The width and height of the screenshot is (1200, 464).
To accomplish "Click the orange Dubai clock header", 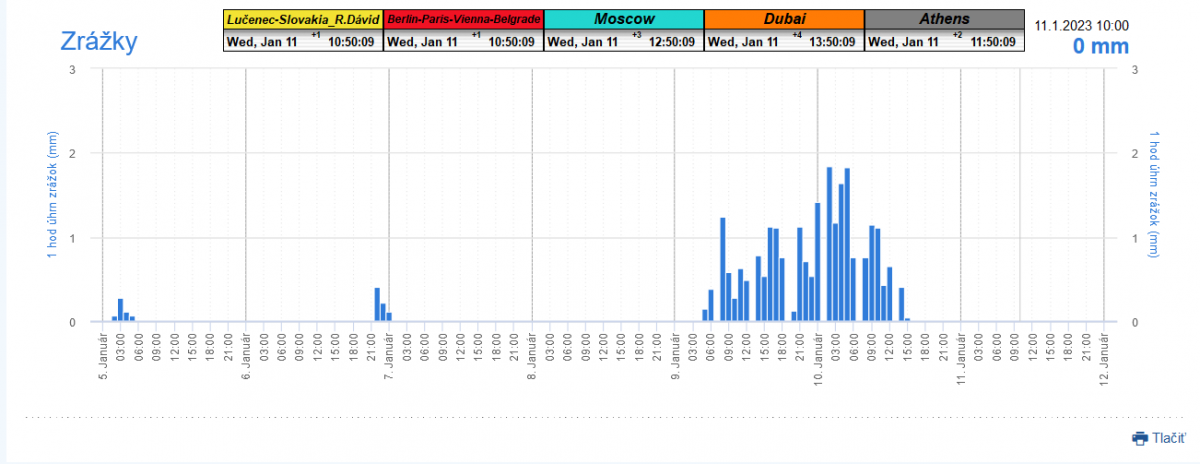I will click(784, 19).
